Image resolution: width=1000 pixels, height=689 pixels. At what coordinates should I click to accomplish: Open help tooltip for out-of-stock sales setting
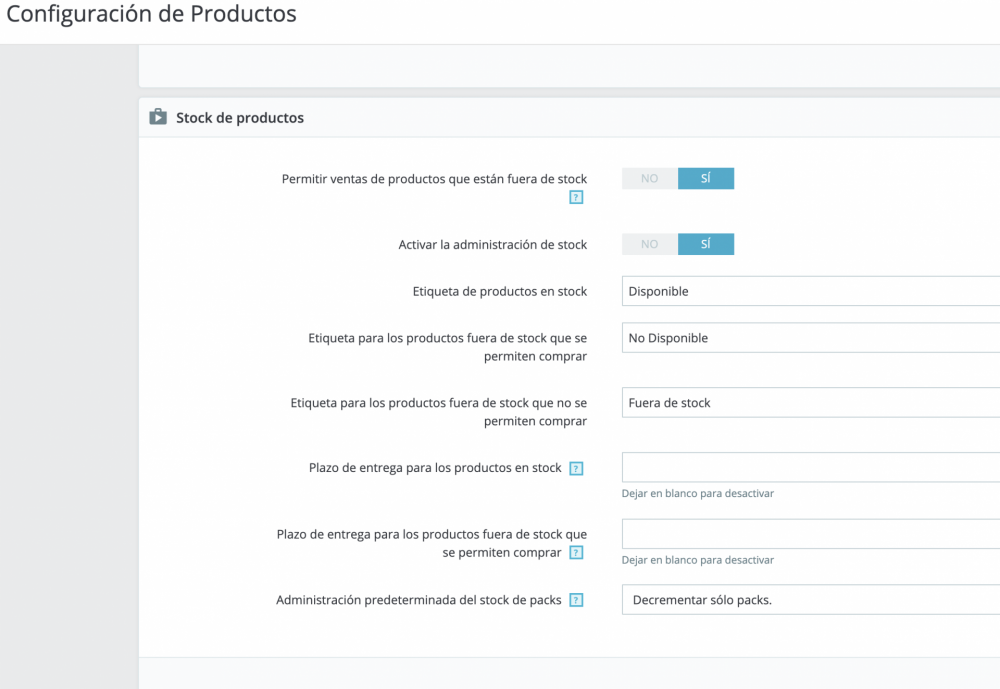[576, 197]
